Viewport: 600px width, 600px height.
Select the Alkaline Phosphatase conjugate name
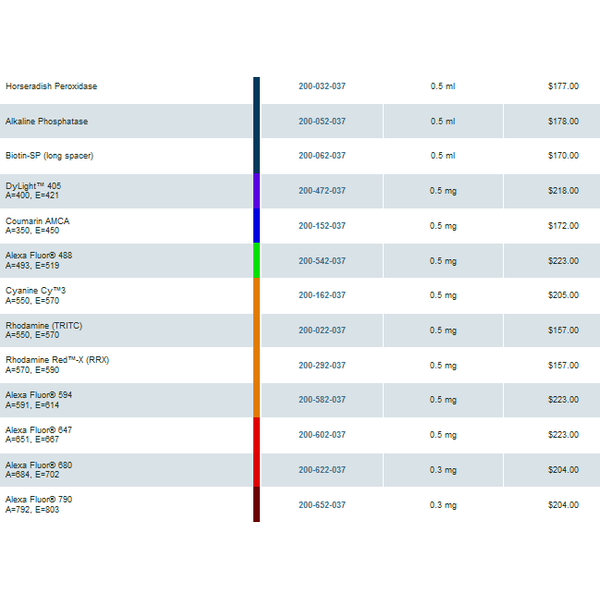(47, 121)
